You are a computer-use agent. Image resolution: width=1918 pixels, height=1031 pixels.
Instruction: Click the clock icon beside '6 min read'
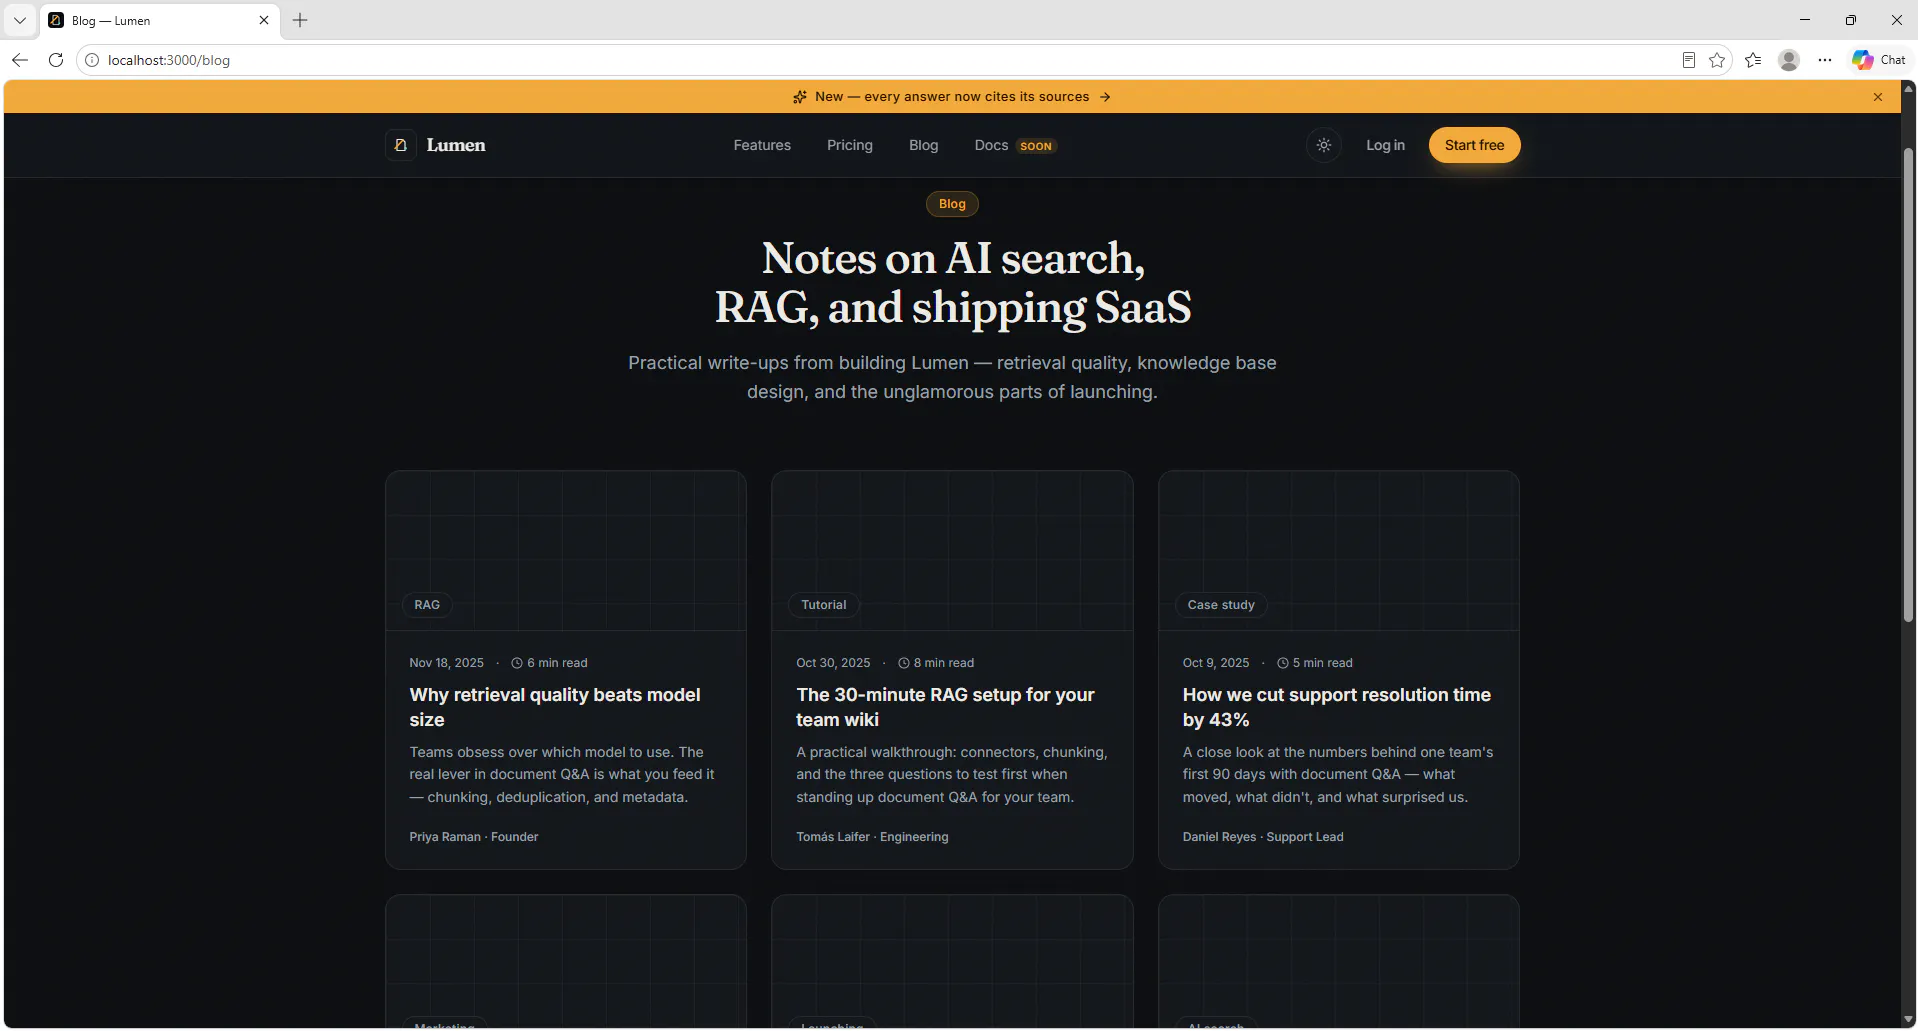pyautogui.click(x=517, y=663)
